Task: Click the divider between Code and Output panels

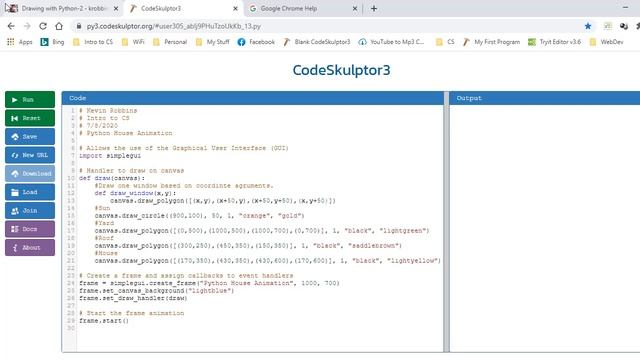Action: 447,222
